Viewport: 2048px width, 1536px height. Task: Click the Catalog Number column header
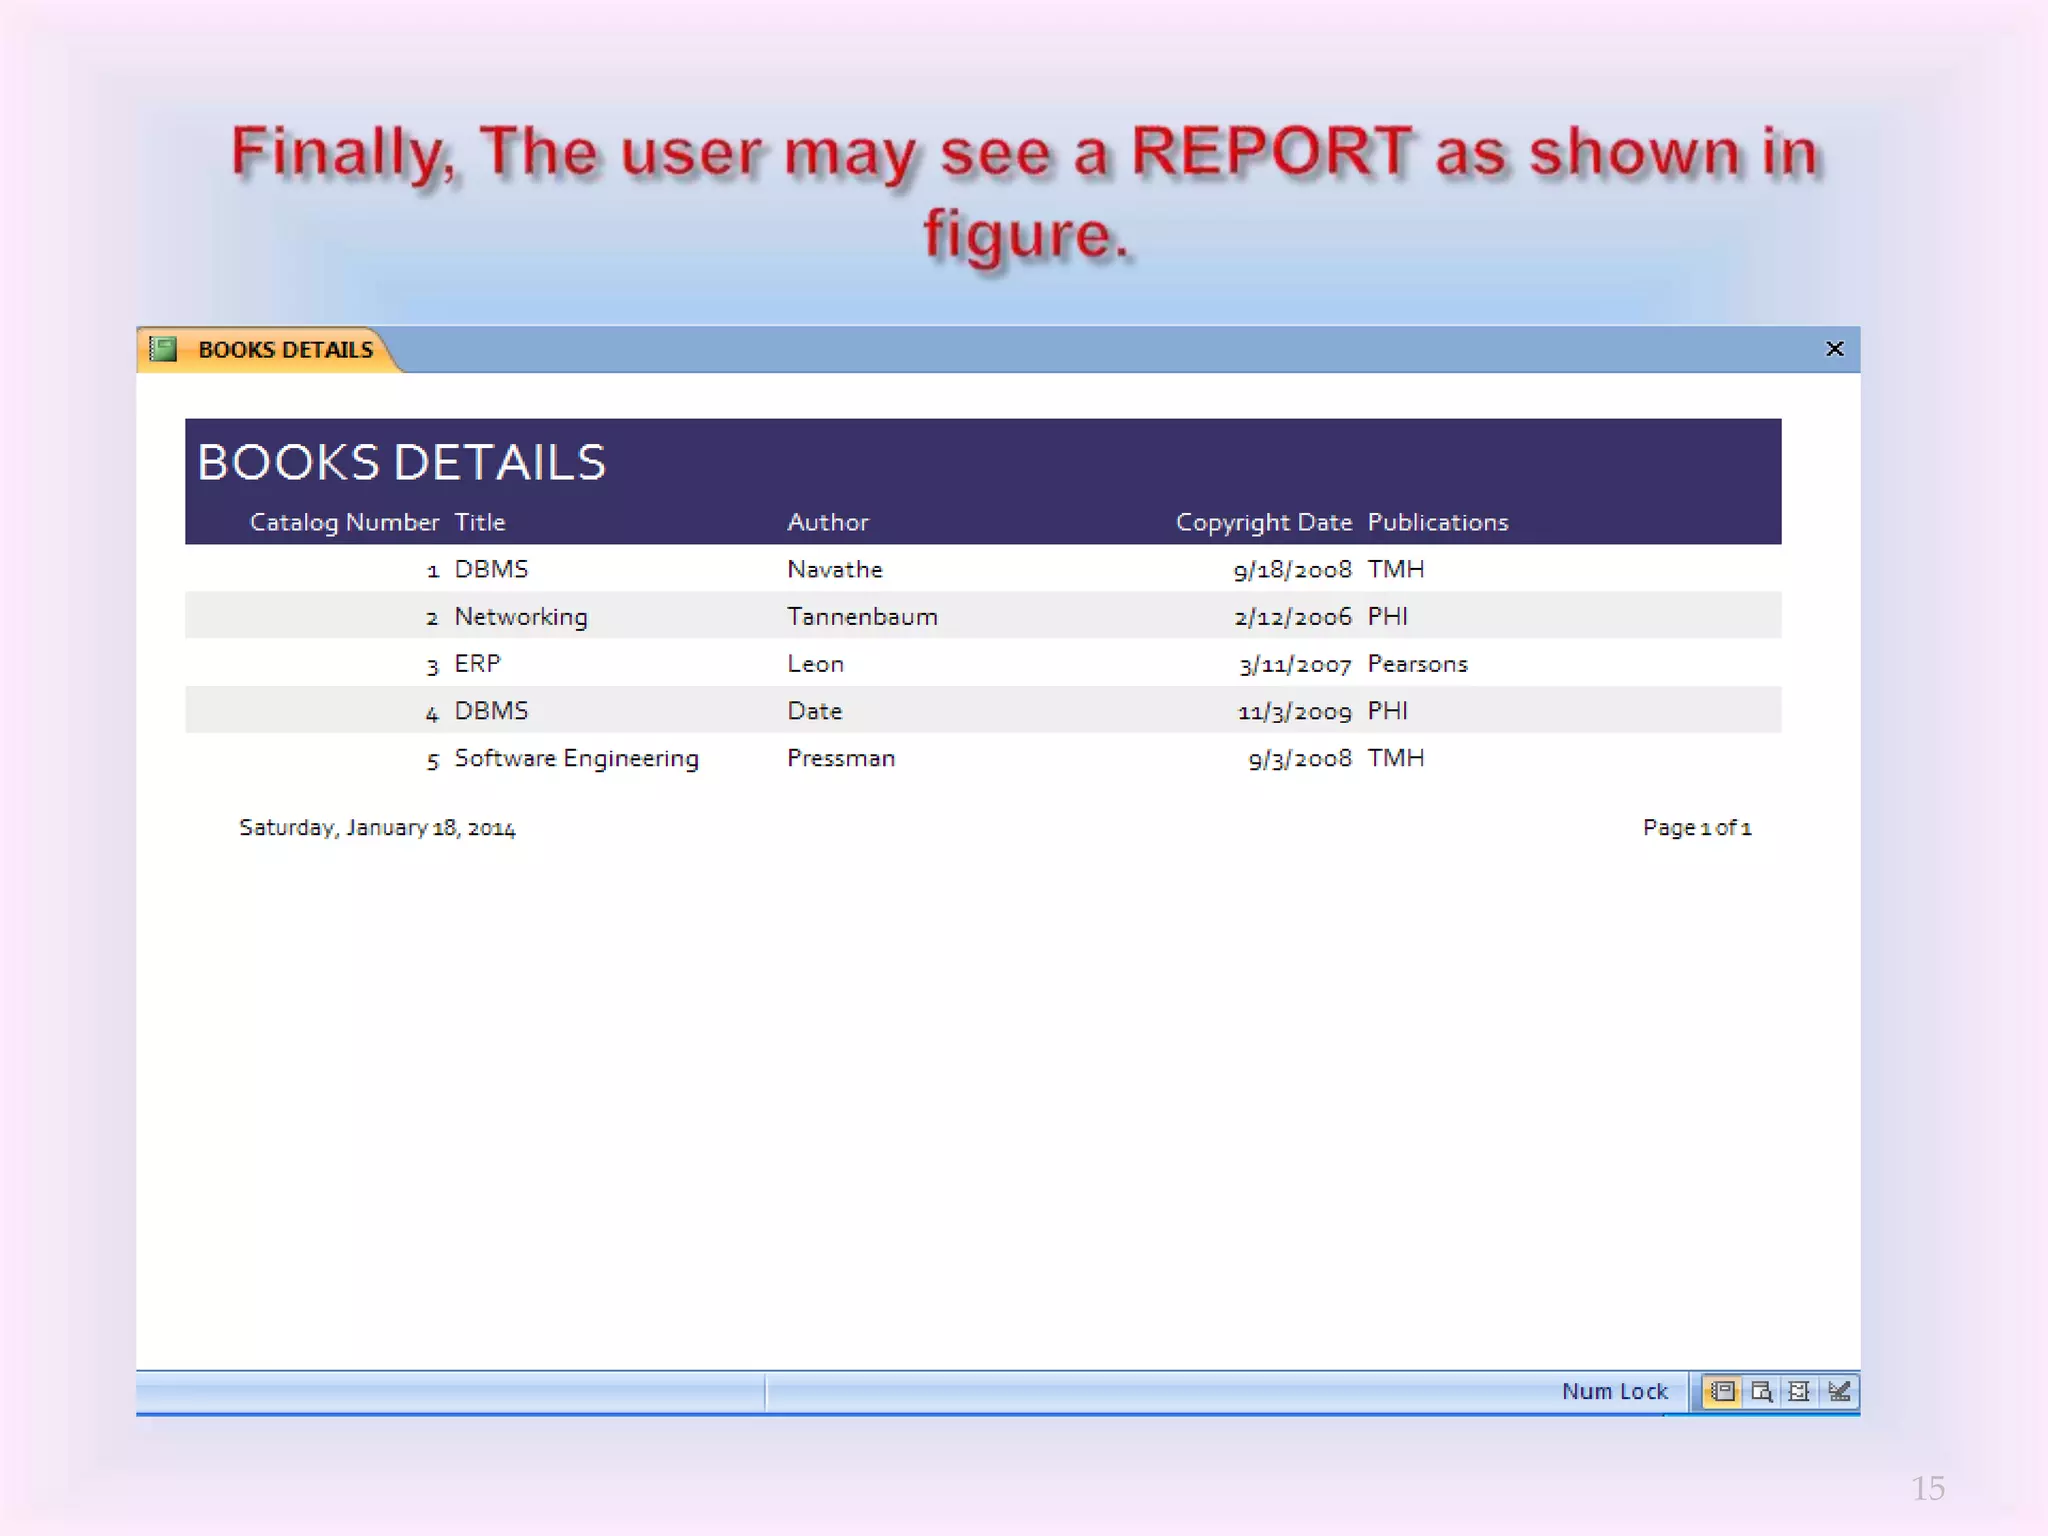[344, 522]
